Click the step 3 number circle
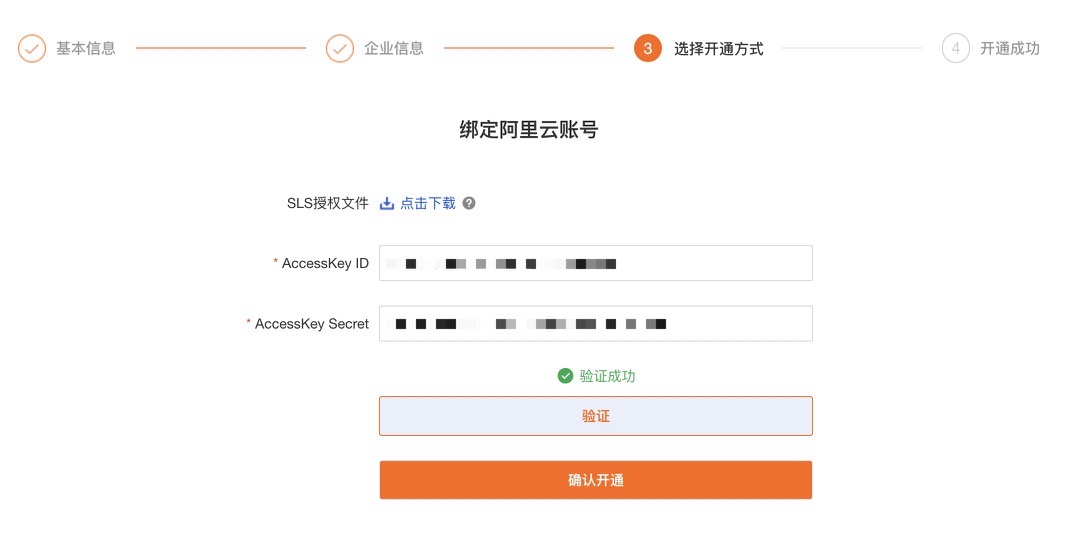 (648, 48)
